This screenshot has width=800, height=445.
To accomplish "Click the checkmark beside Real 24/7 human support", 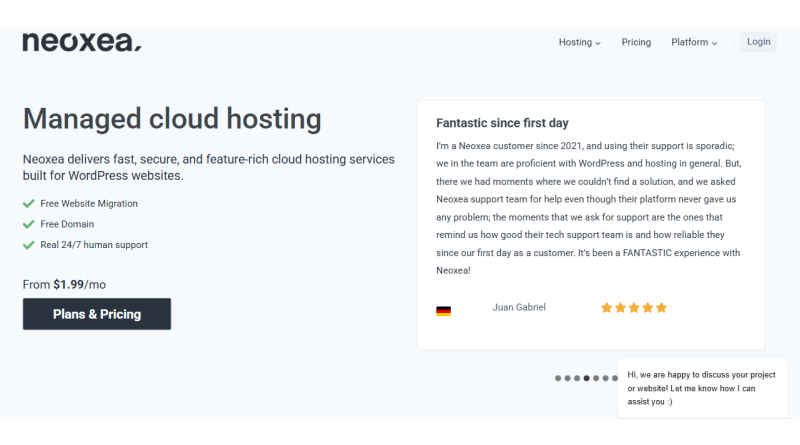I will (29, 245).
